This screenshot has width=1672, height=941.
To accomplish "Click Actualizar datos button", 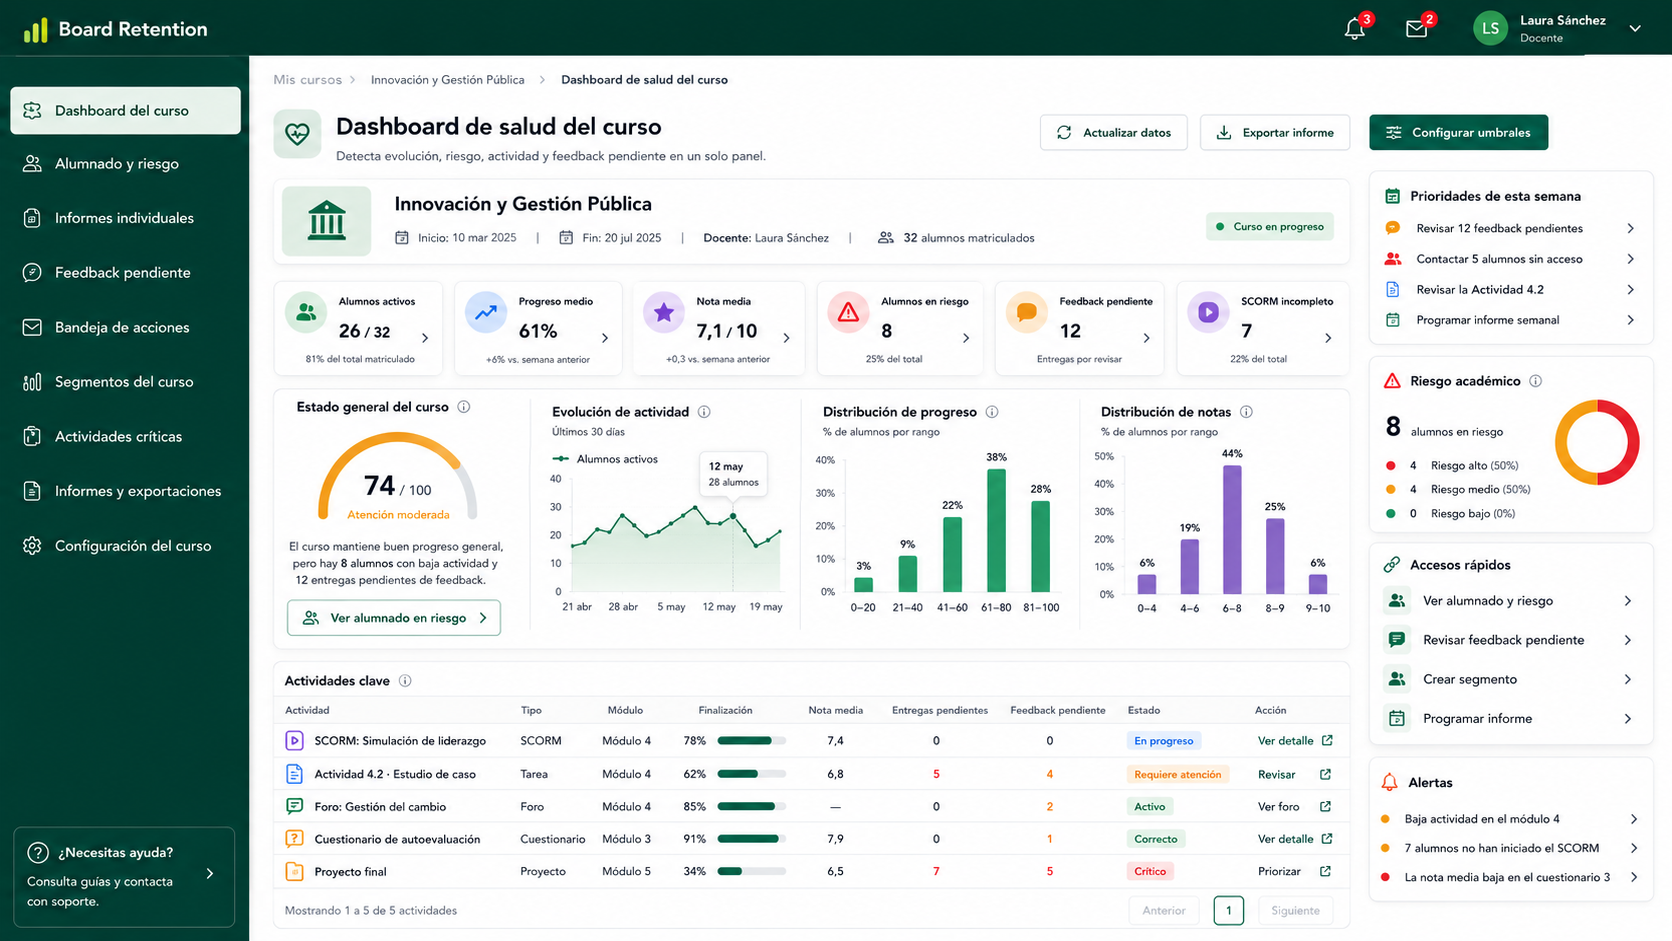I will (x=1113, y=133).
